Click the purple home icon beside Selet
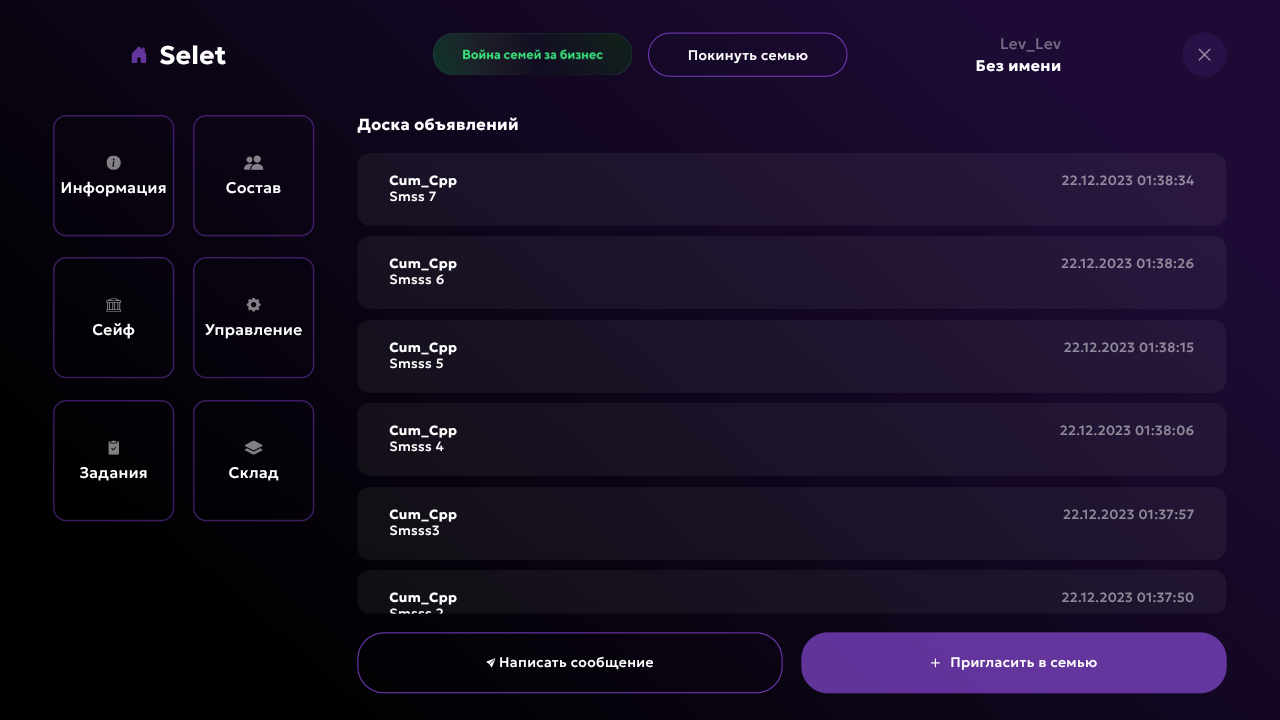Screen dimensions: 1280x720 point(139,55)
